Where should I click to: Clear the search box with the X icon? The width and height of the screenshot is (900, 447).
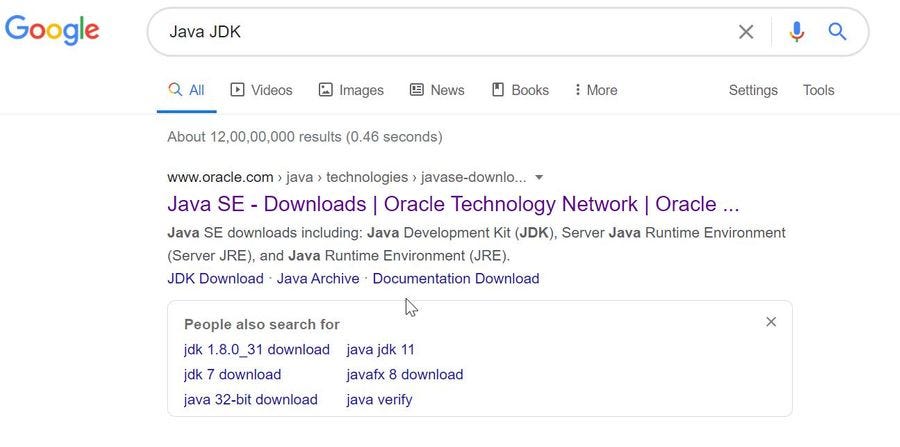[x=746, y=32]
